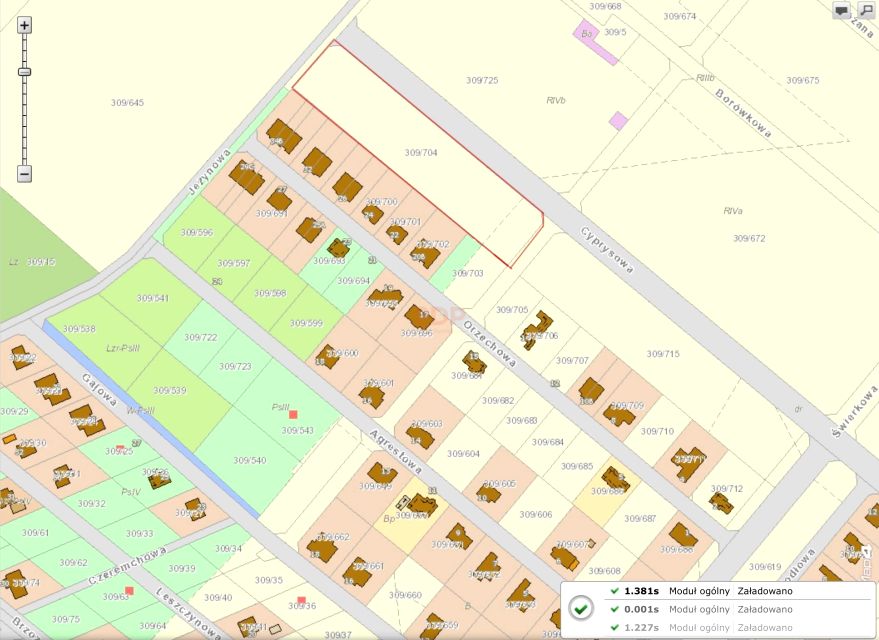Click parcel label 309/710
This screenshot has height=640, width=879.
(x=658, y=431)
